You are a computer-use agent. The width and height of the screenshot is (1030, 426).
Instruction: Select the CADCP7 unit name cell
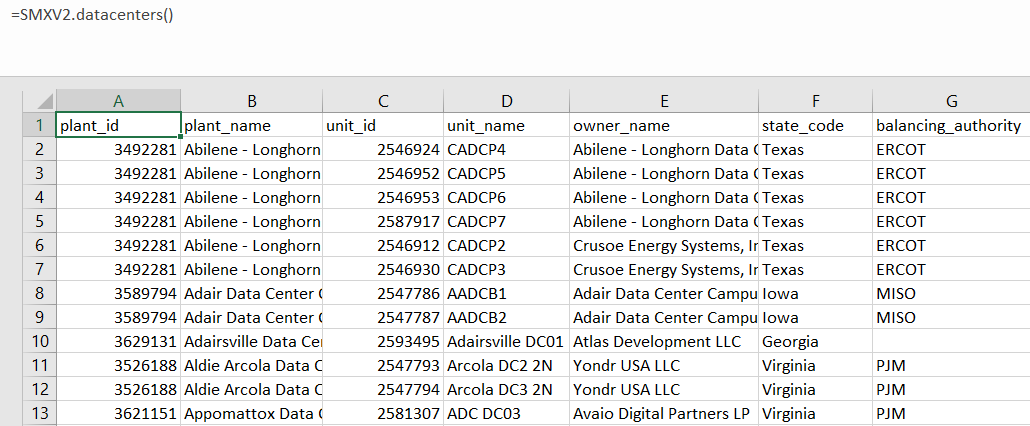coord(506,221)
